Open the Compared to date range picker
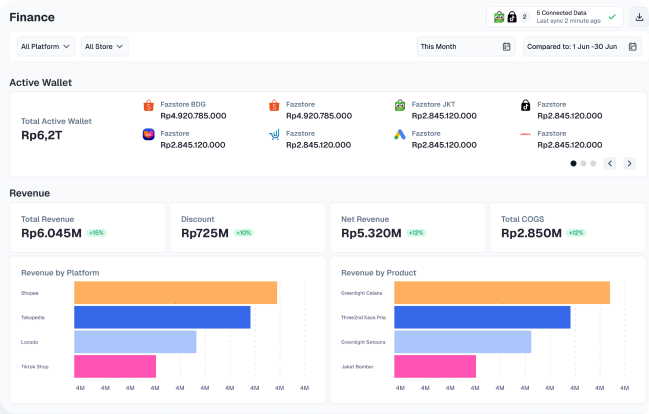This screenshot has height=414, width=649. click(581, 46)
